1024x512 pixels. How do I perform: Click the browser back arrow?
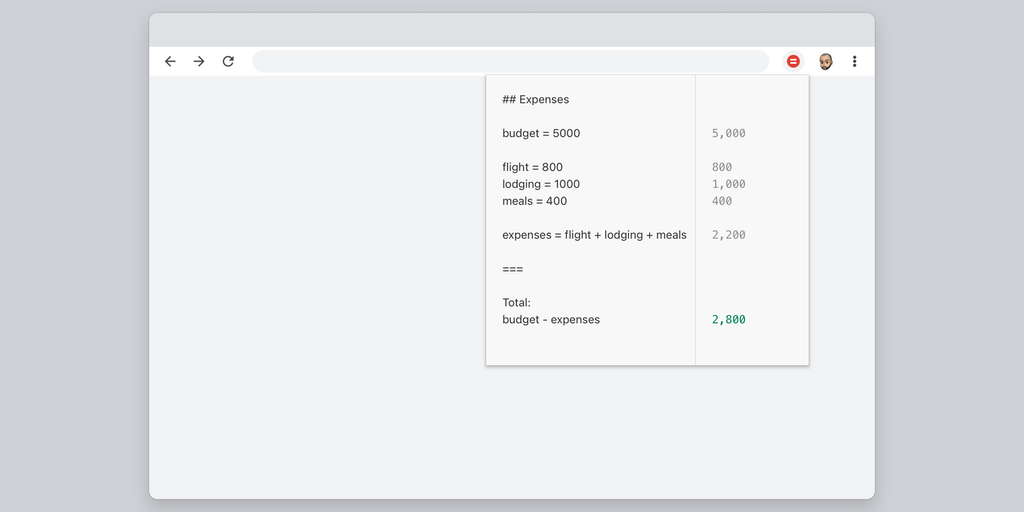[170, 61]
